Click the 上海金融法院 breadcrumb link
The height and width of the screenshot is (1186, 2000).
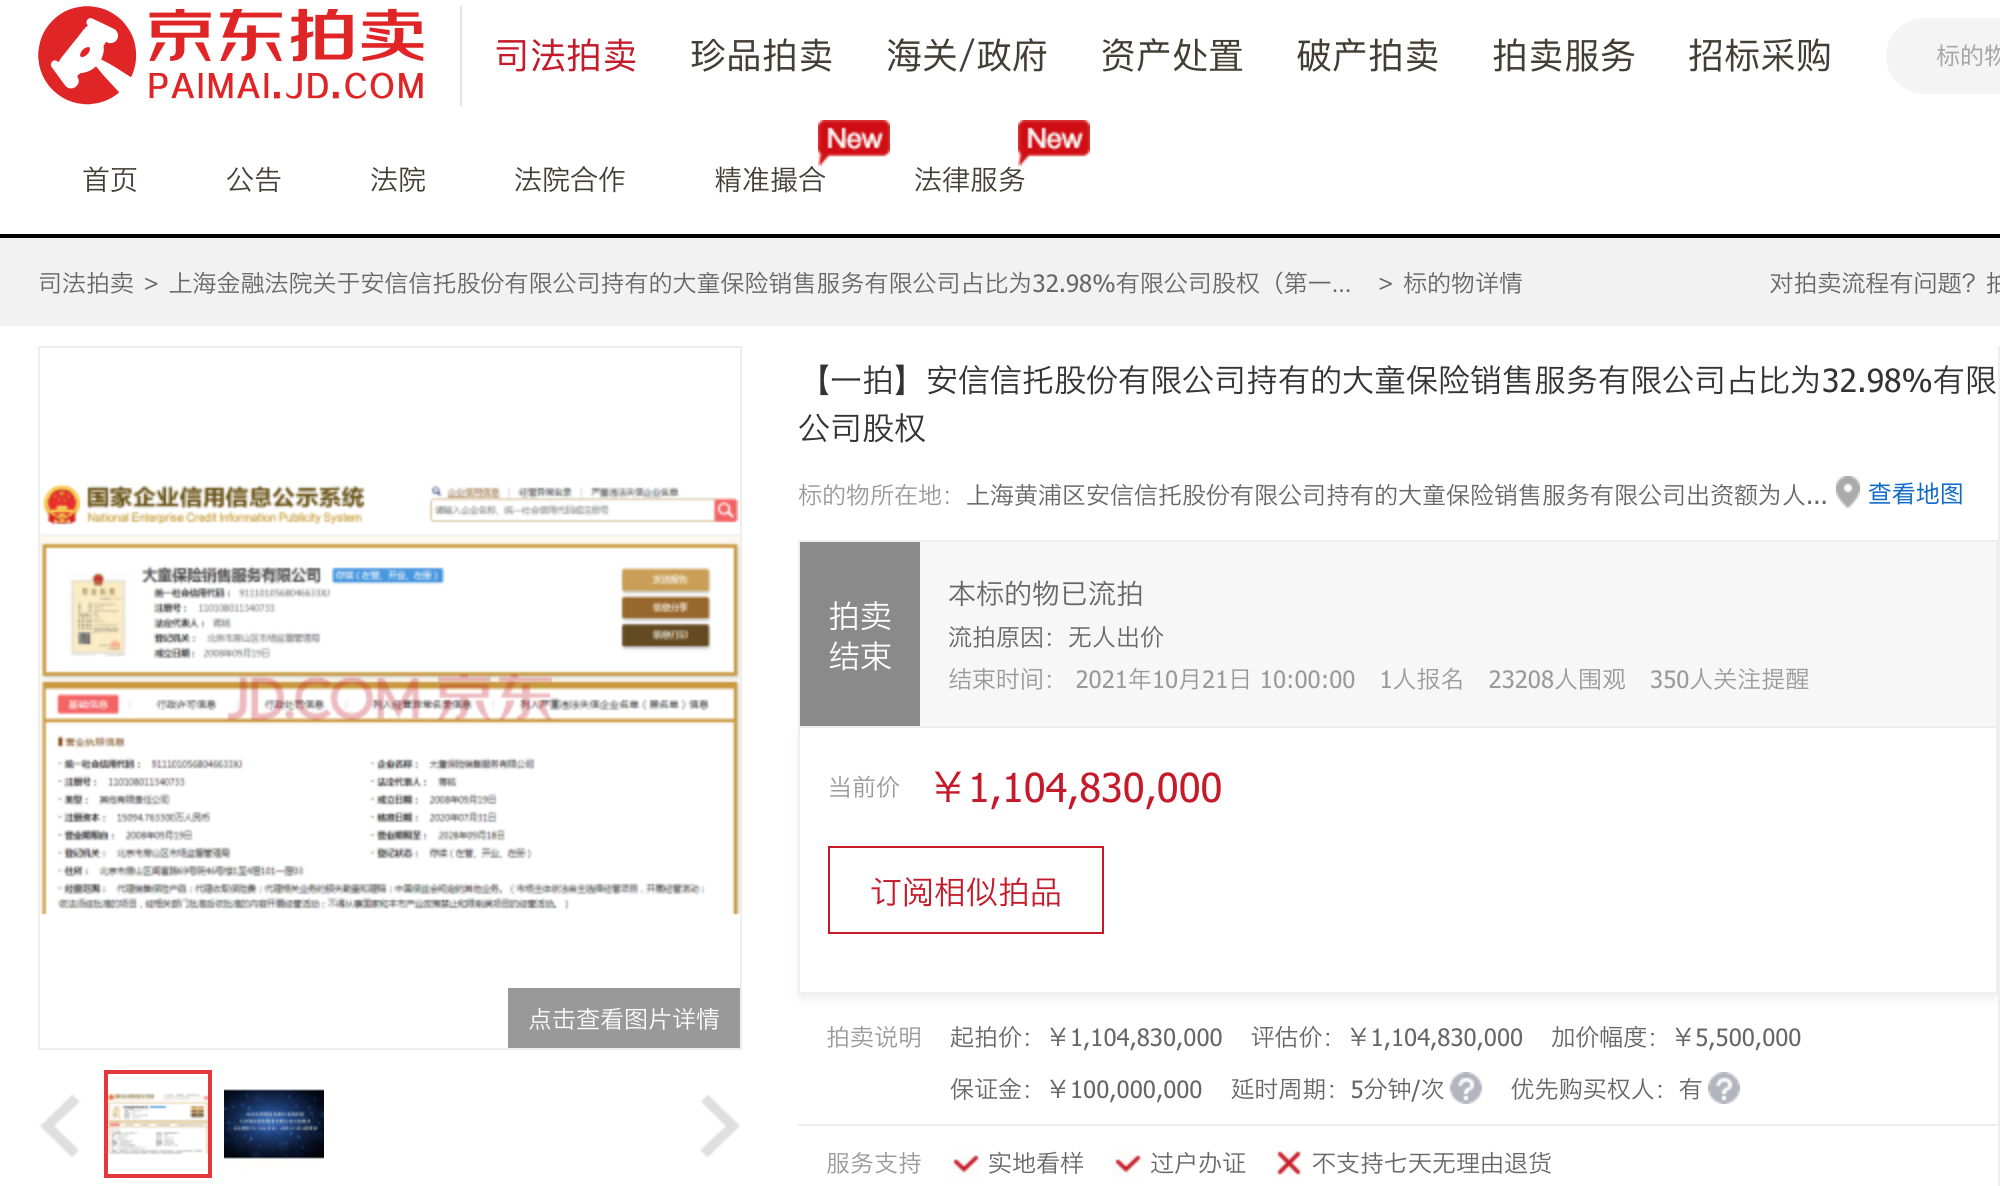(760, 283)
